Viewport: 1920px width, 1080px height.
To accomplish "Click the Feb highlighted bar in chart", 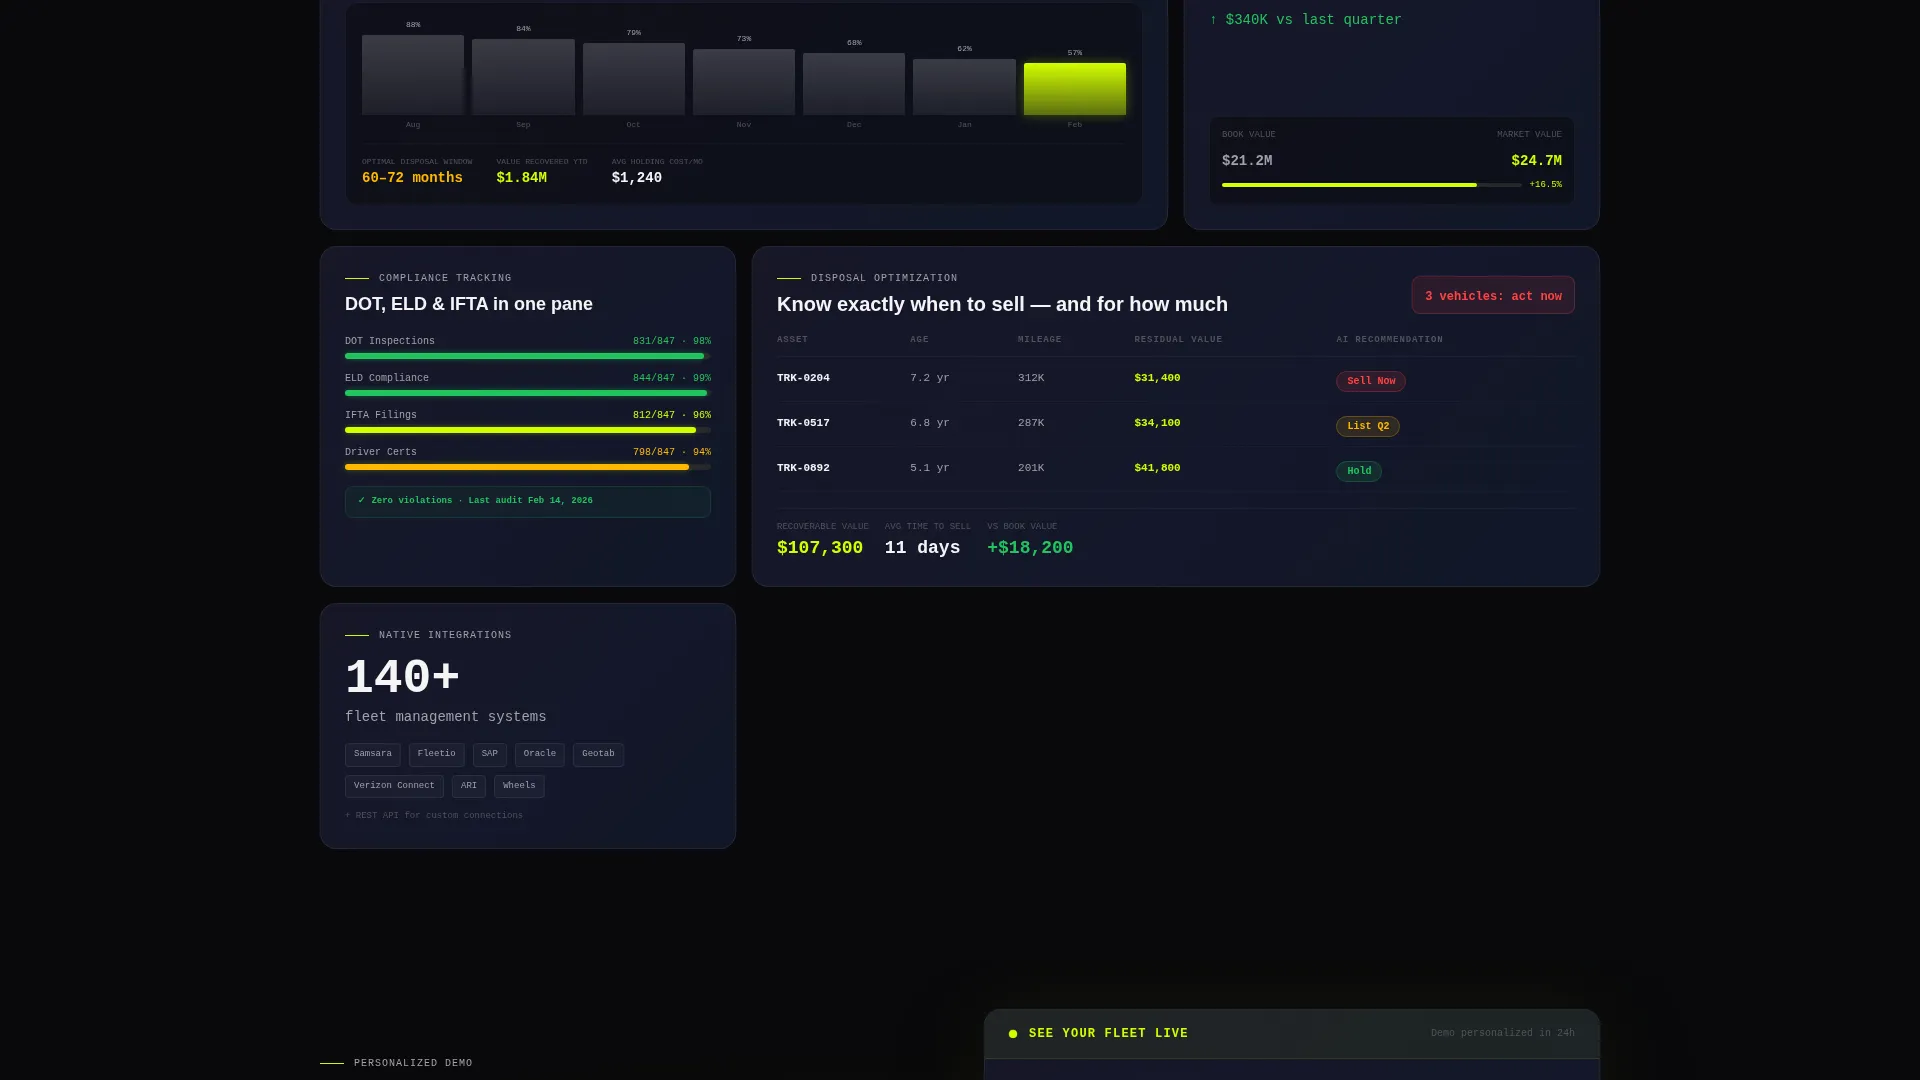I will pyautogui.click(x=1074, y=89).
